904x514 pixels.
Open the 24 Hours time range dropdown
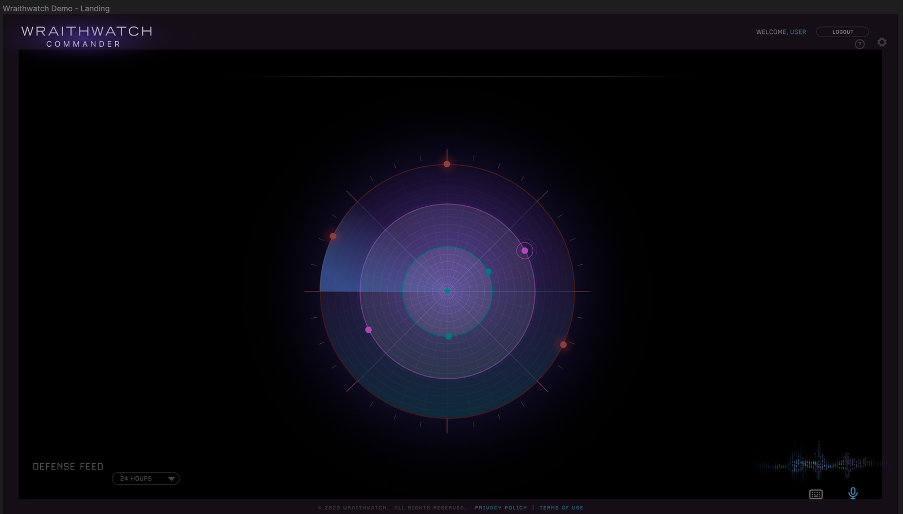144,479
